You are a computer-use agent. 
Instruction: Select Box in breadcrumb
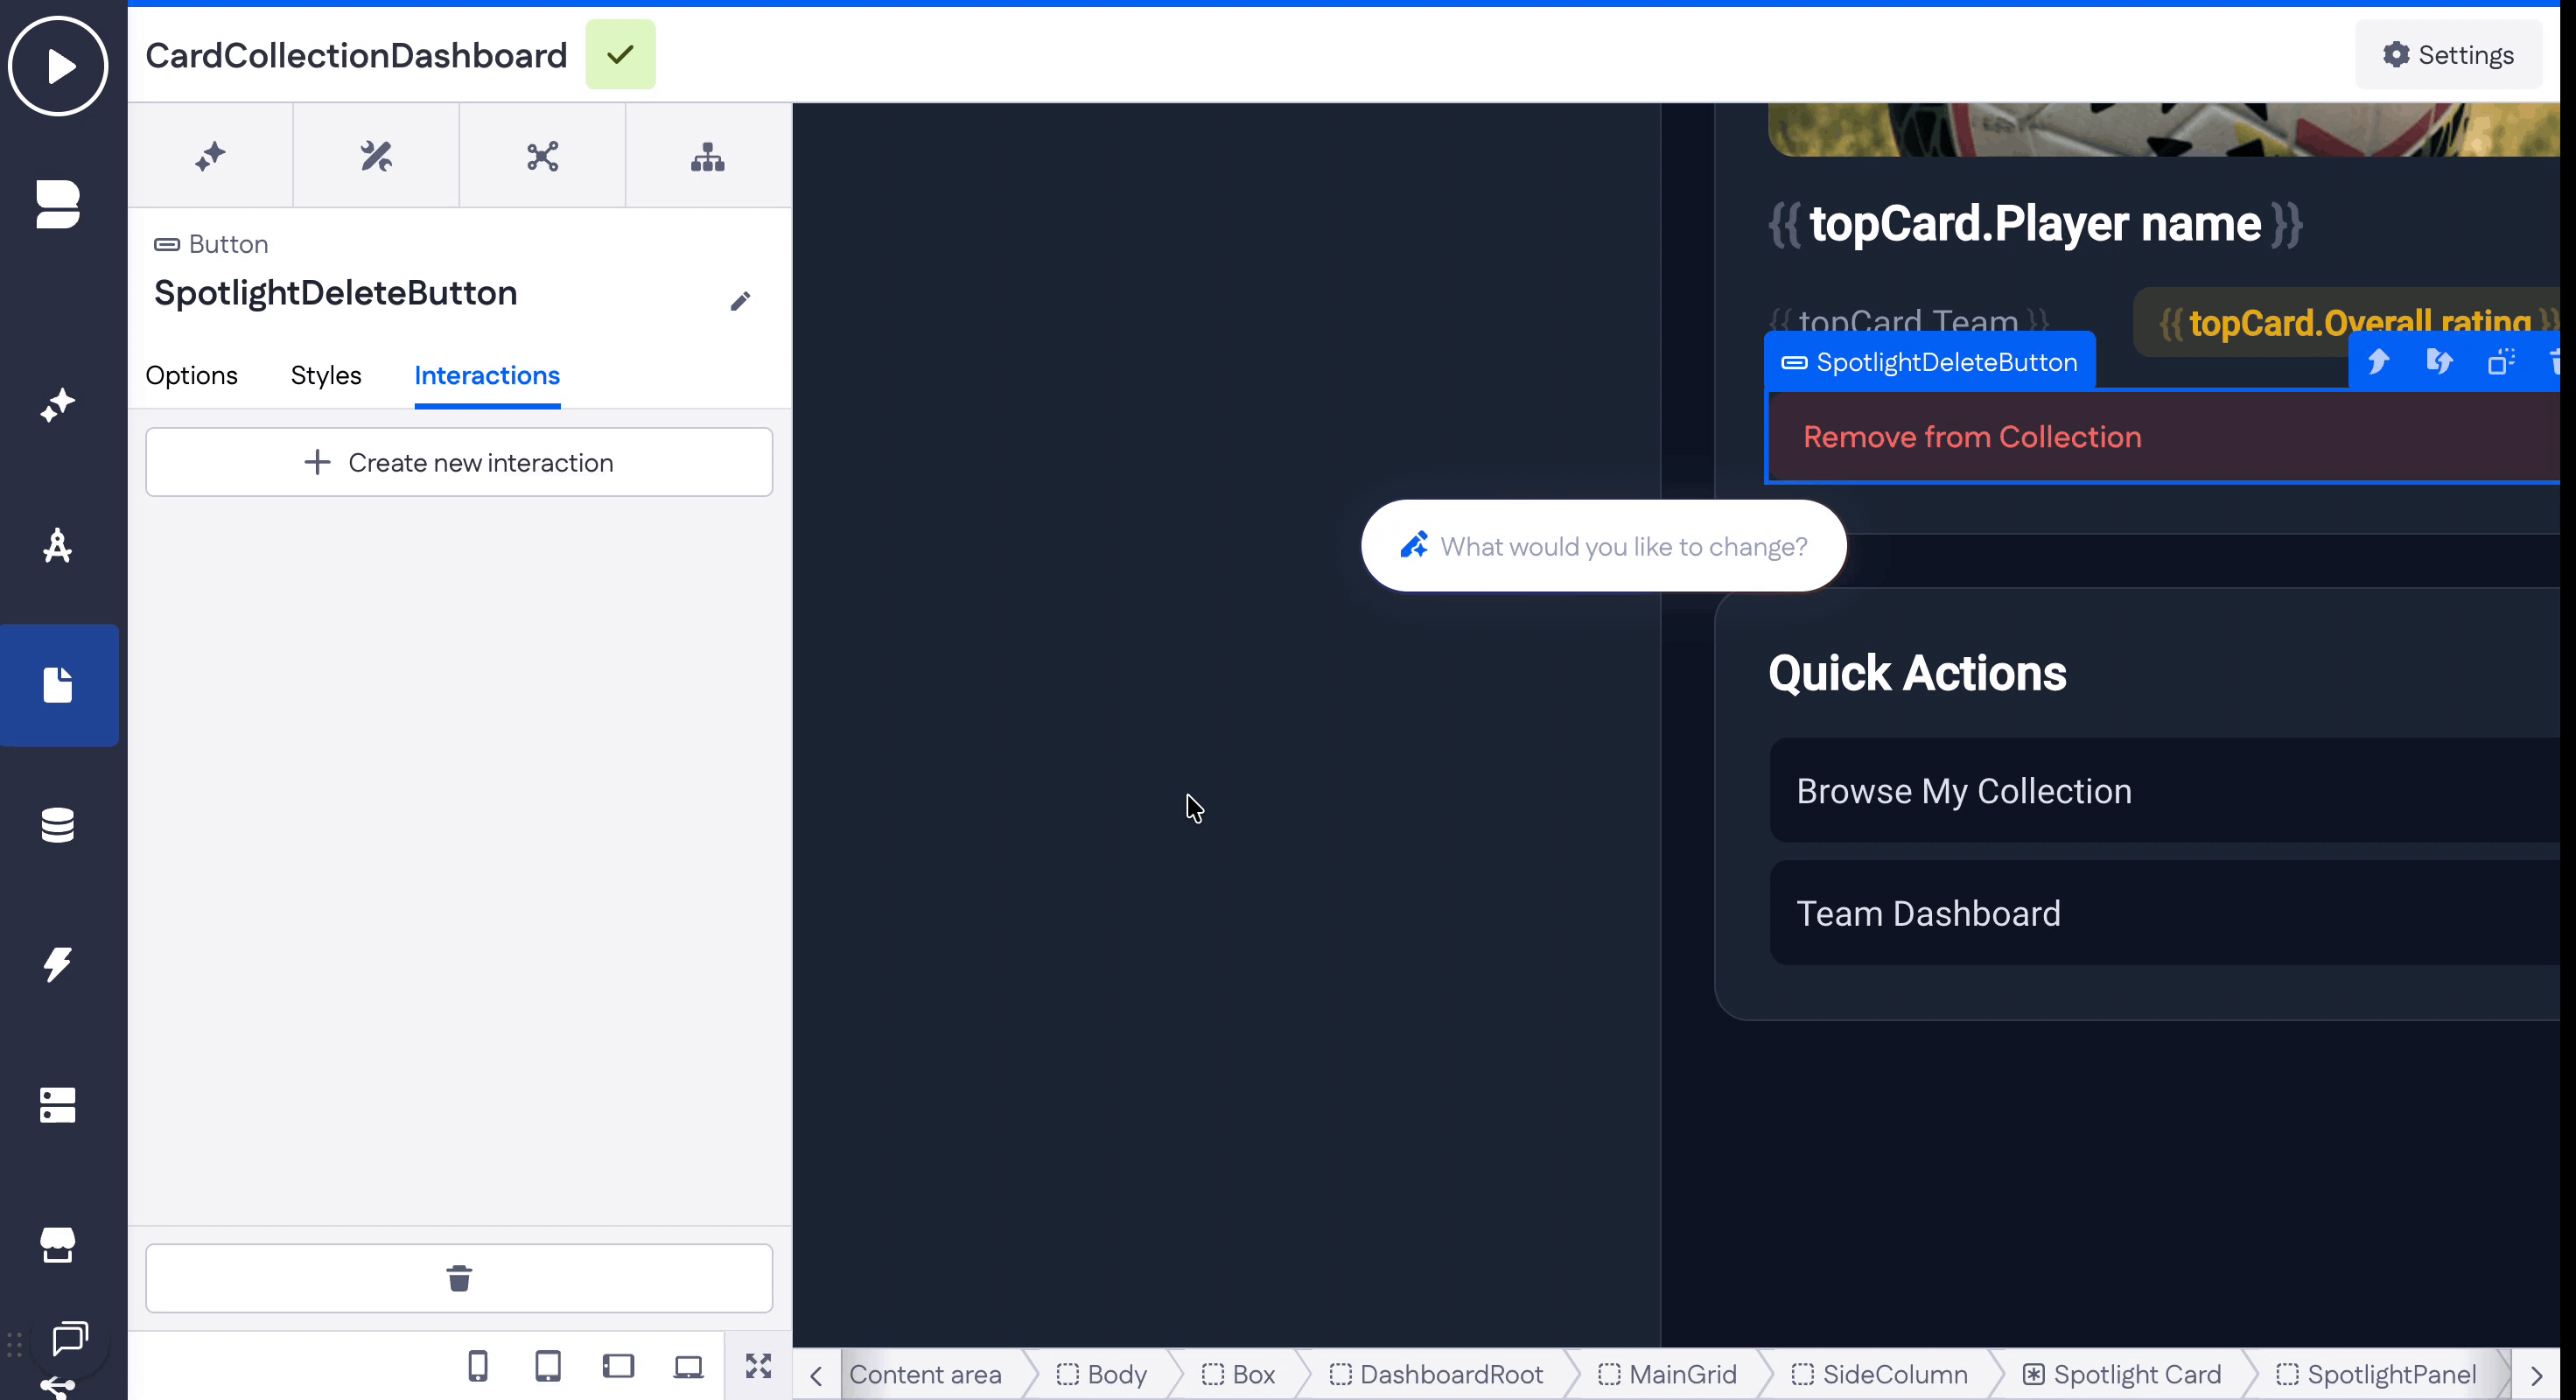point(1238,1375)
